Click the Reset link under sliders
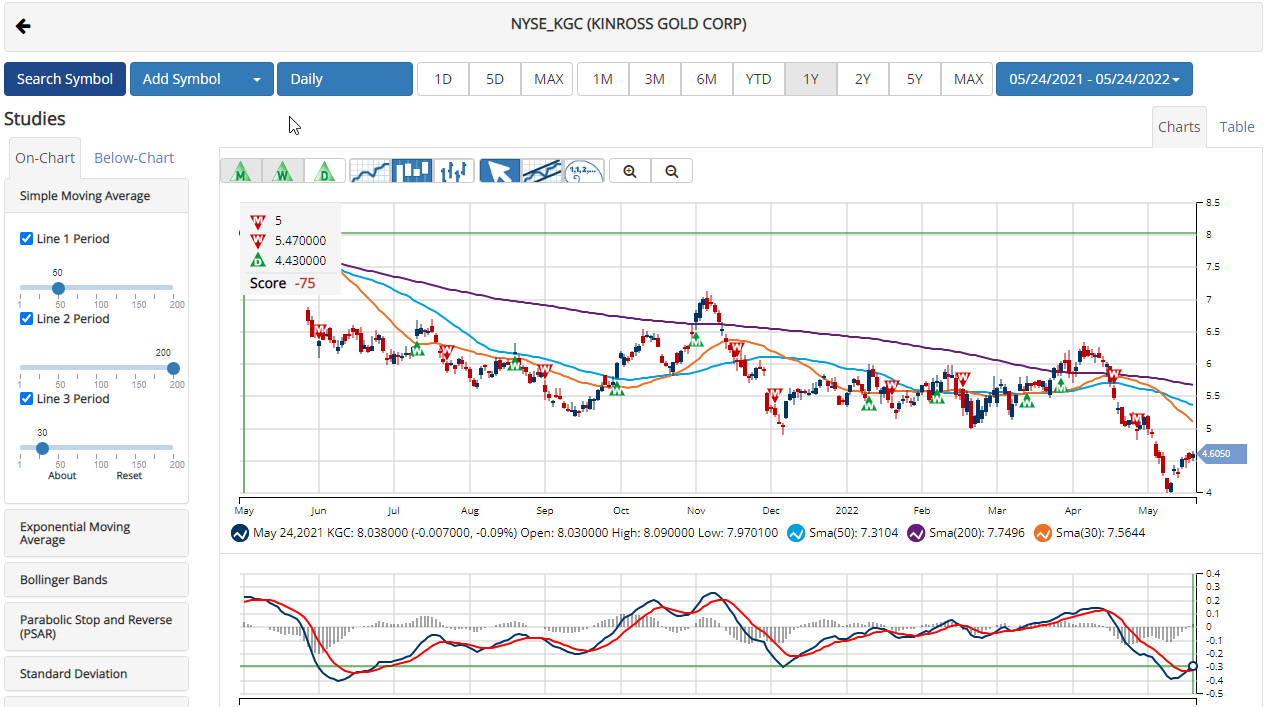1265x707 pixels. (129, 476)
